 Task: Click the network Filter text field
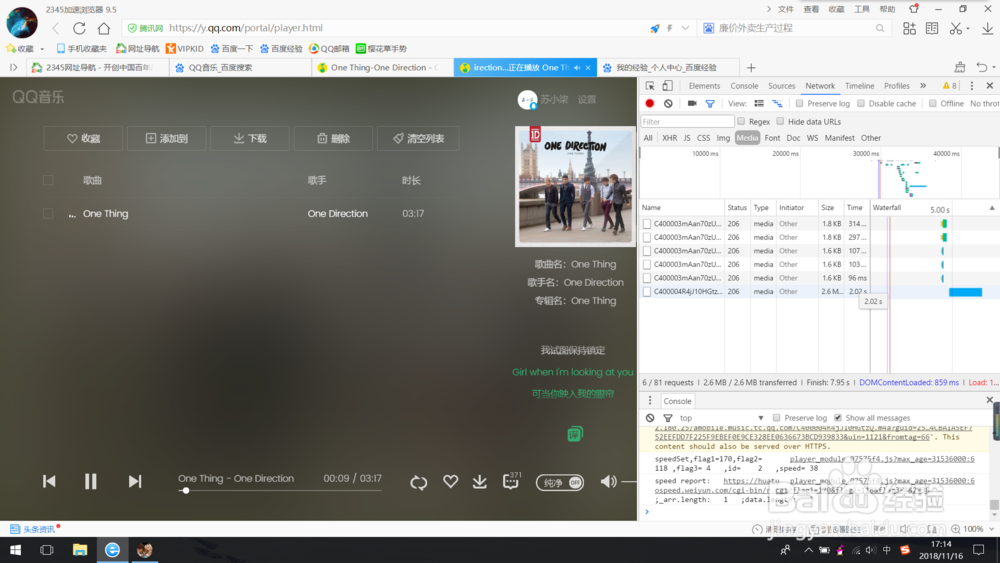688,121
